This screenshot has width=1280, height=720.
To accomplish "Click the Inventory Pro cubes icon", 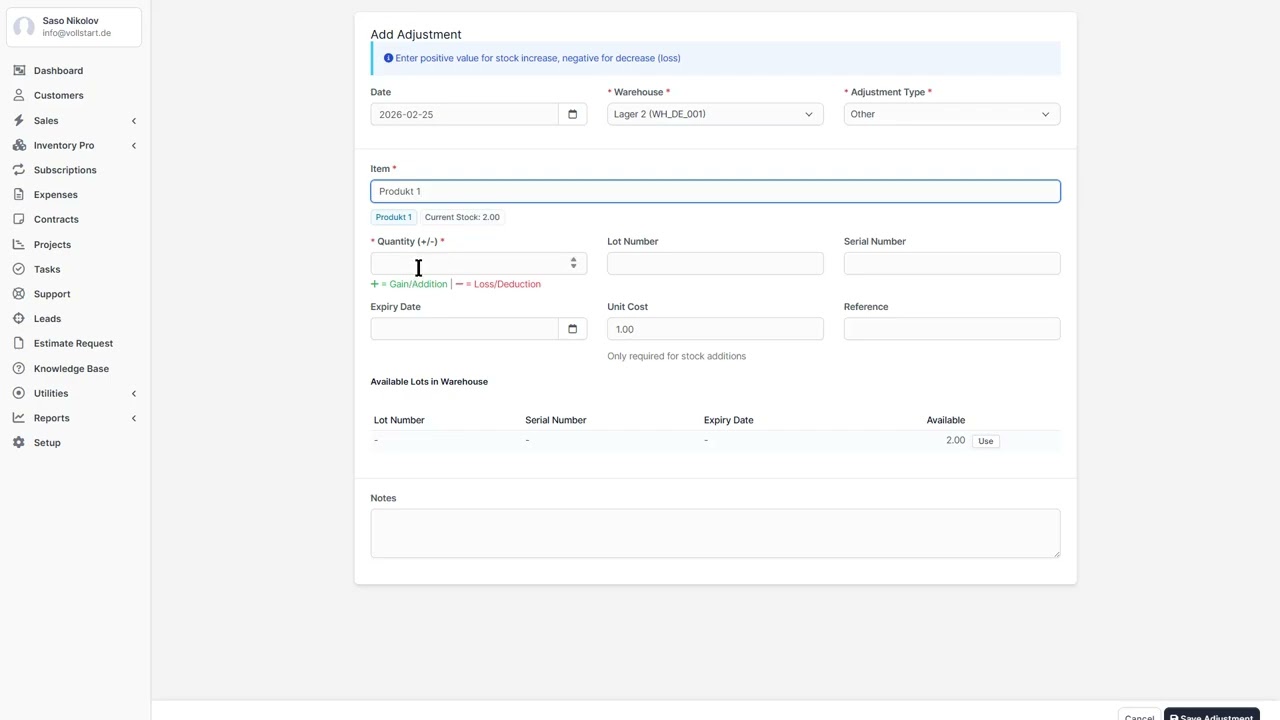I will pos(19,146).
